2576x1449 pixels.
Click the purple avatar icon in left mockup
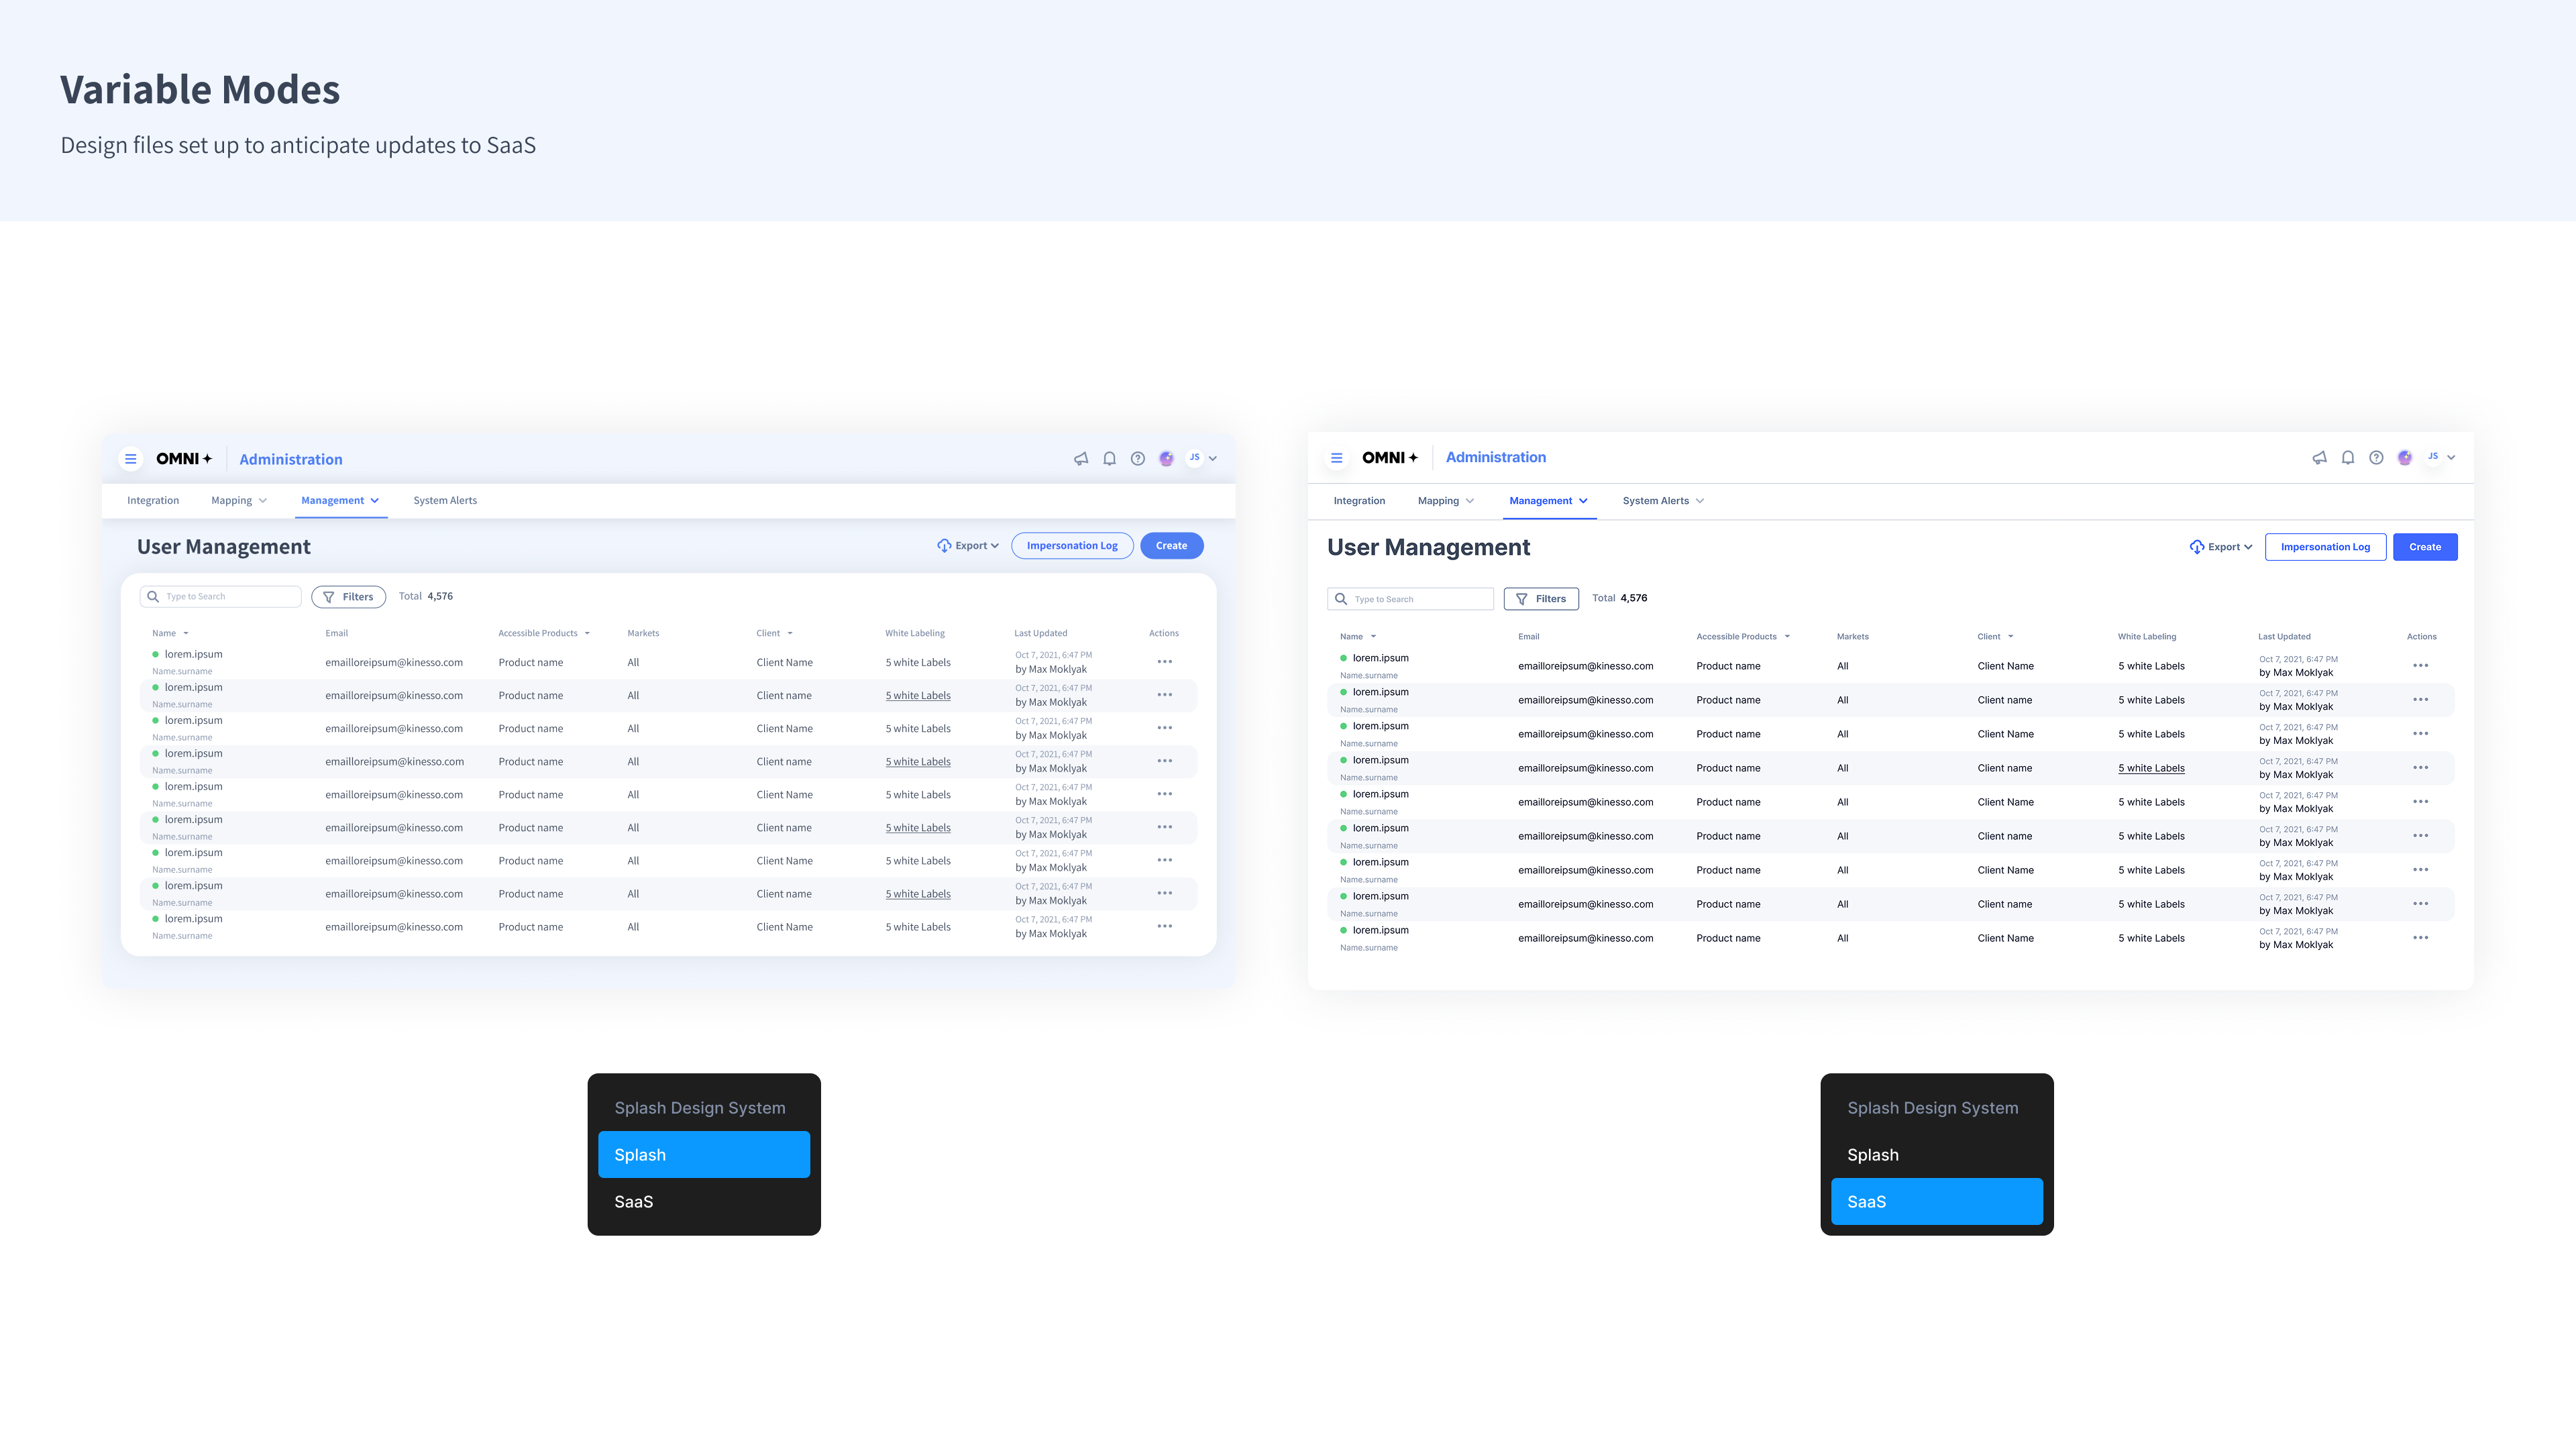[x=1166, y=459]
